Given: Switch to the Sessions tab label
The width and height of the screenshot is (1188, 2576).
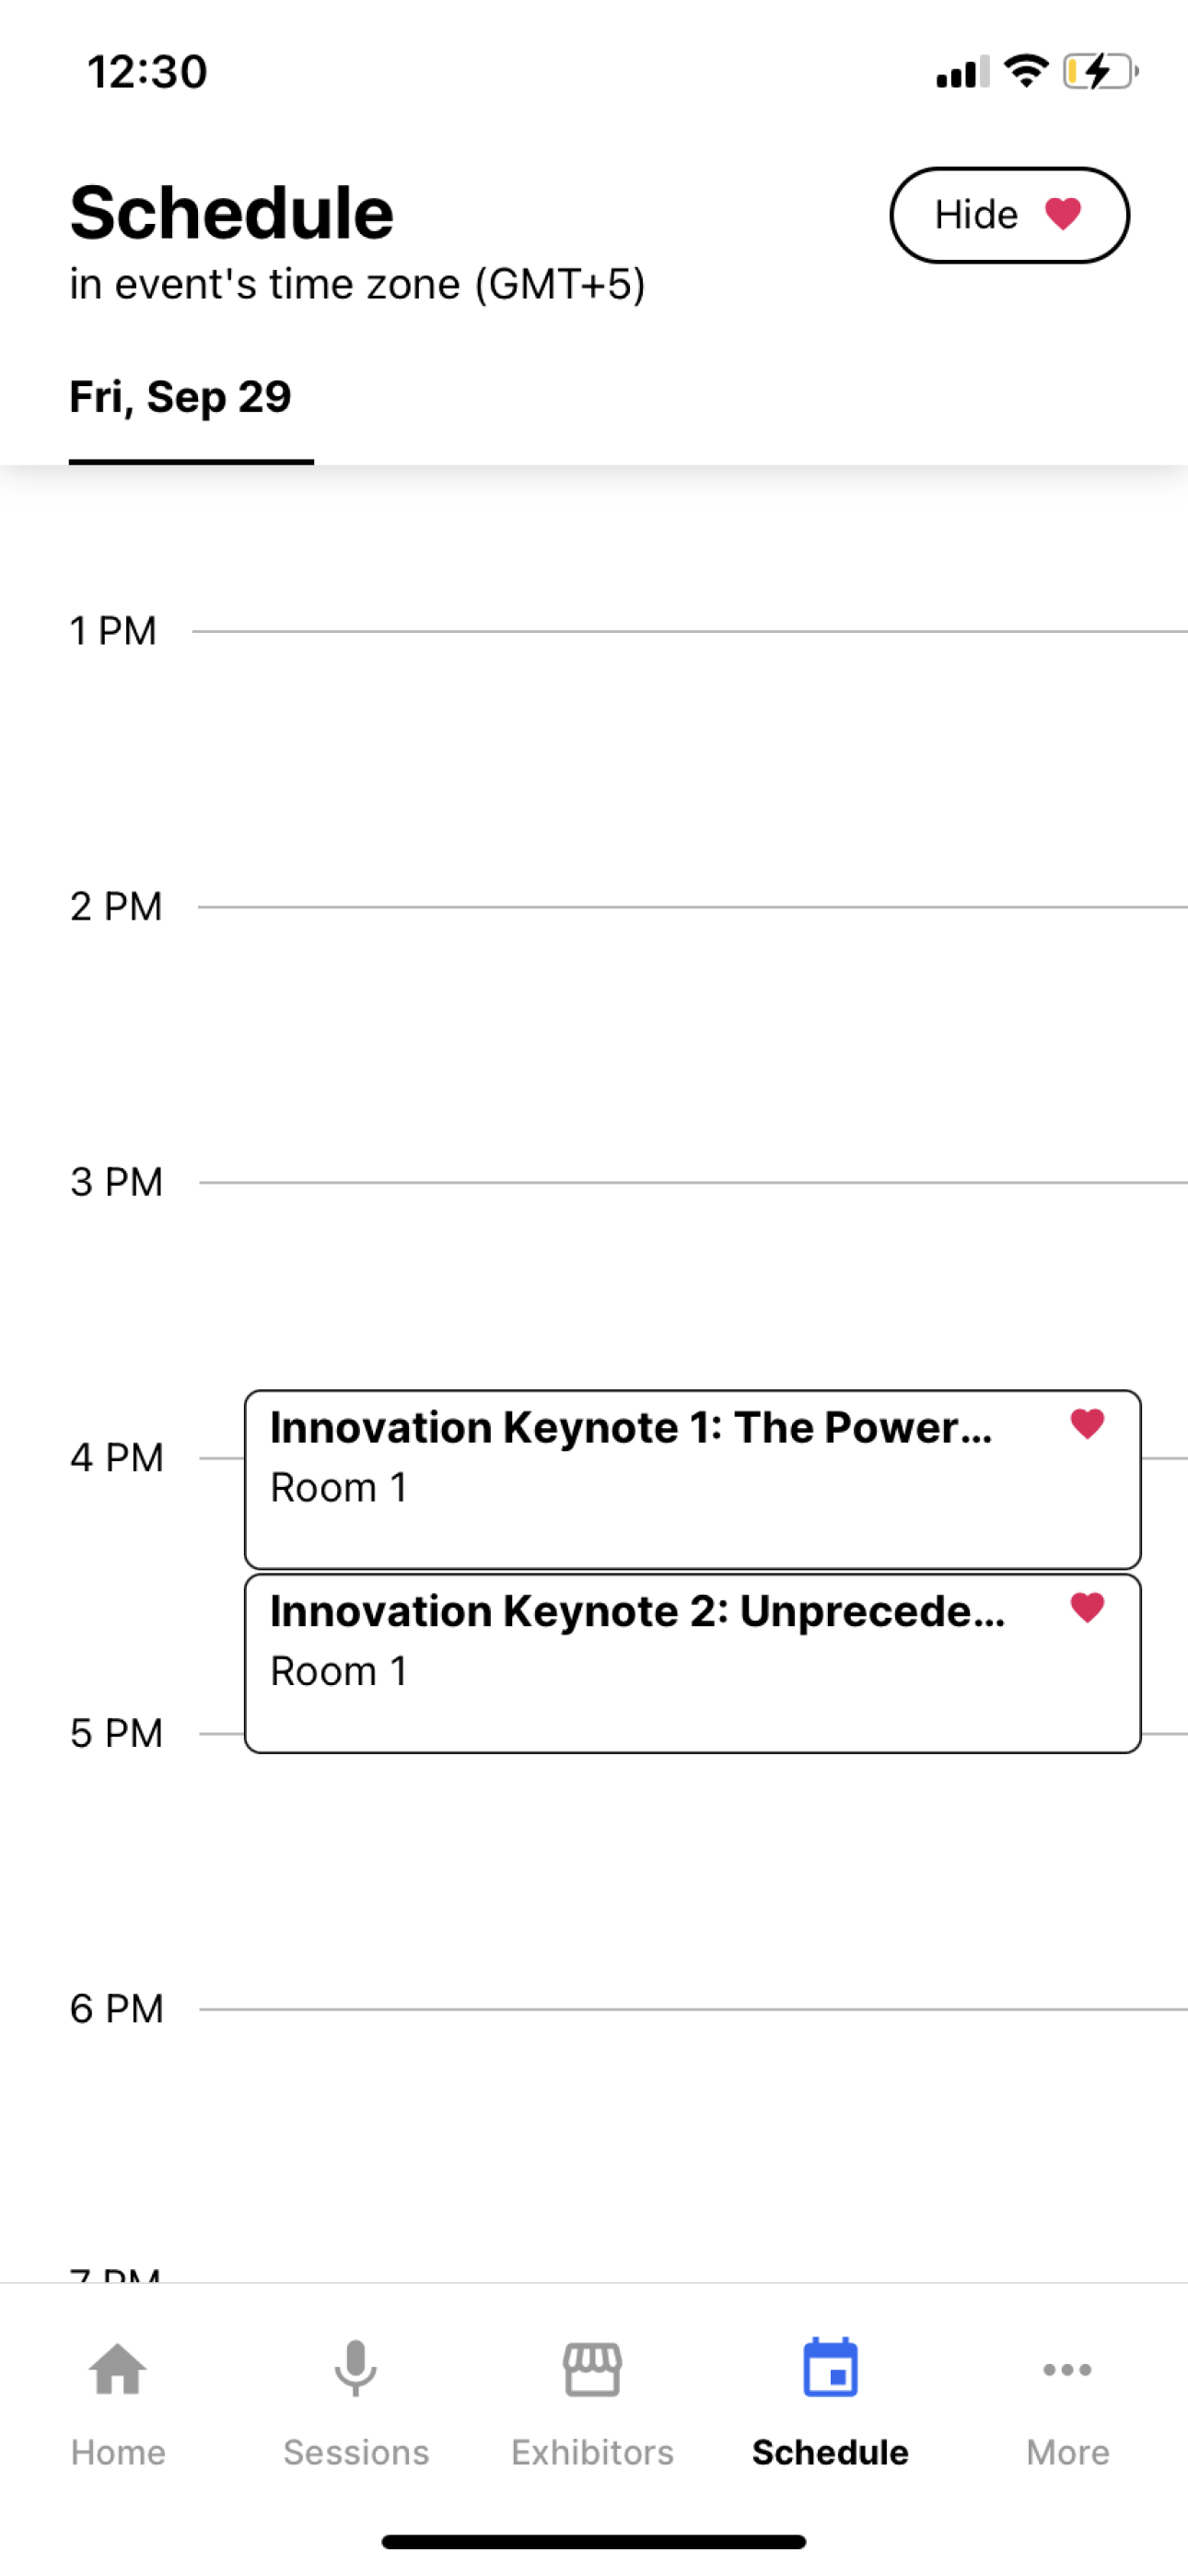Looking at the screenshot, I should click(x=355, y=2452).
